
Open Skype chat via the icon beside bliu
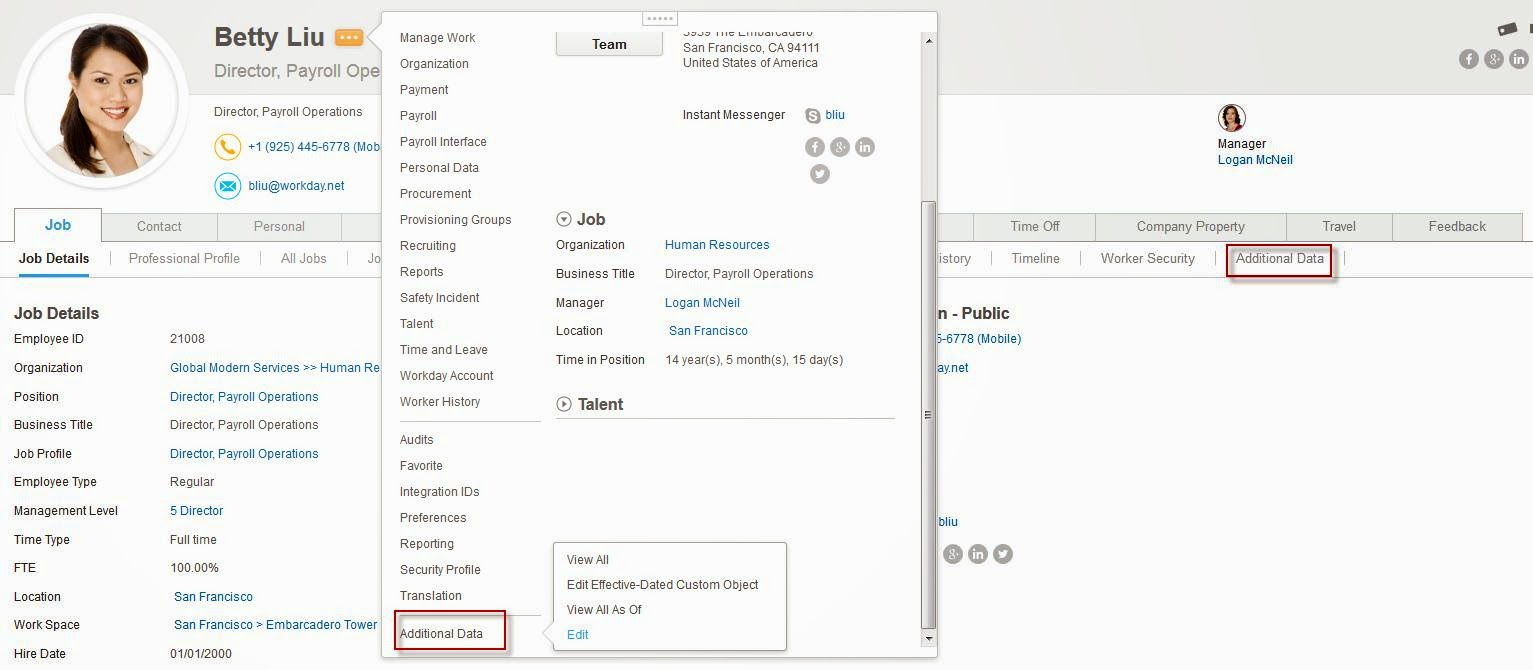[812, 115]
